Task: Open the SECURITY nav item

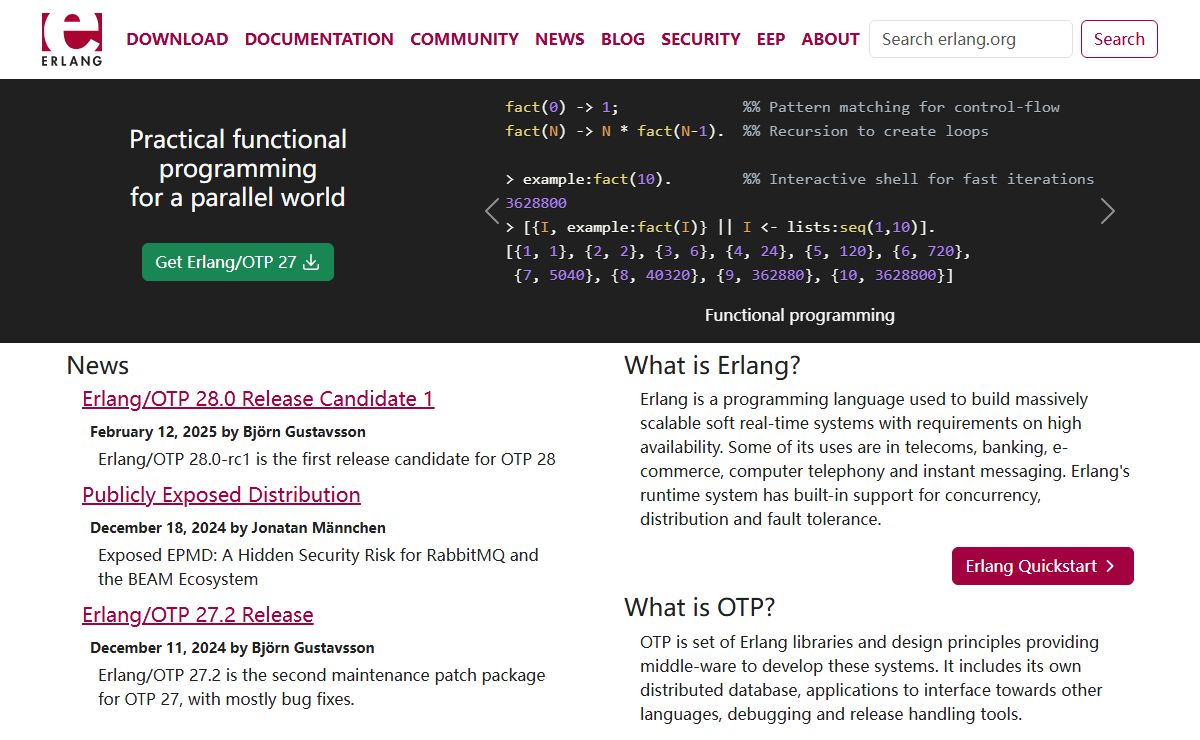Action: point(700,39)
